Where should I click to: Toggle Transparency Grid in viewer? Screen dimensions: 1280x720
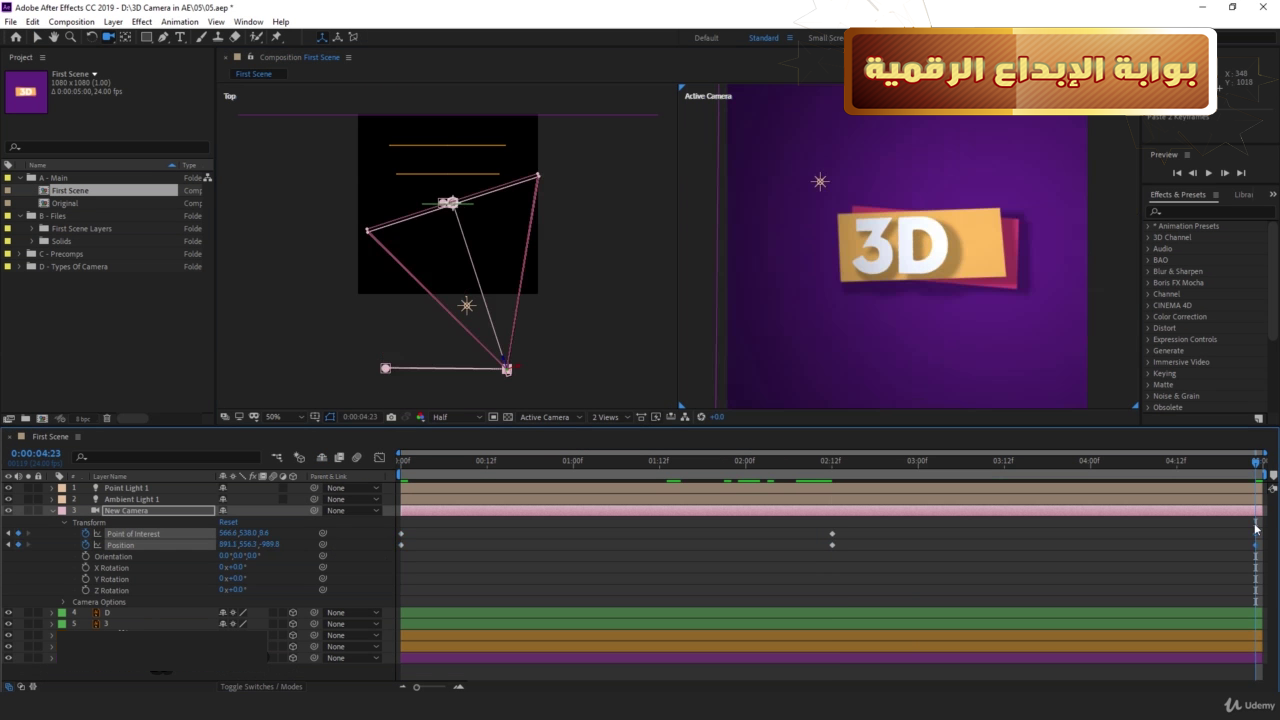click(508, 417)
